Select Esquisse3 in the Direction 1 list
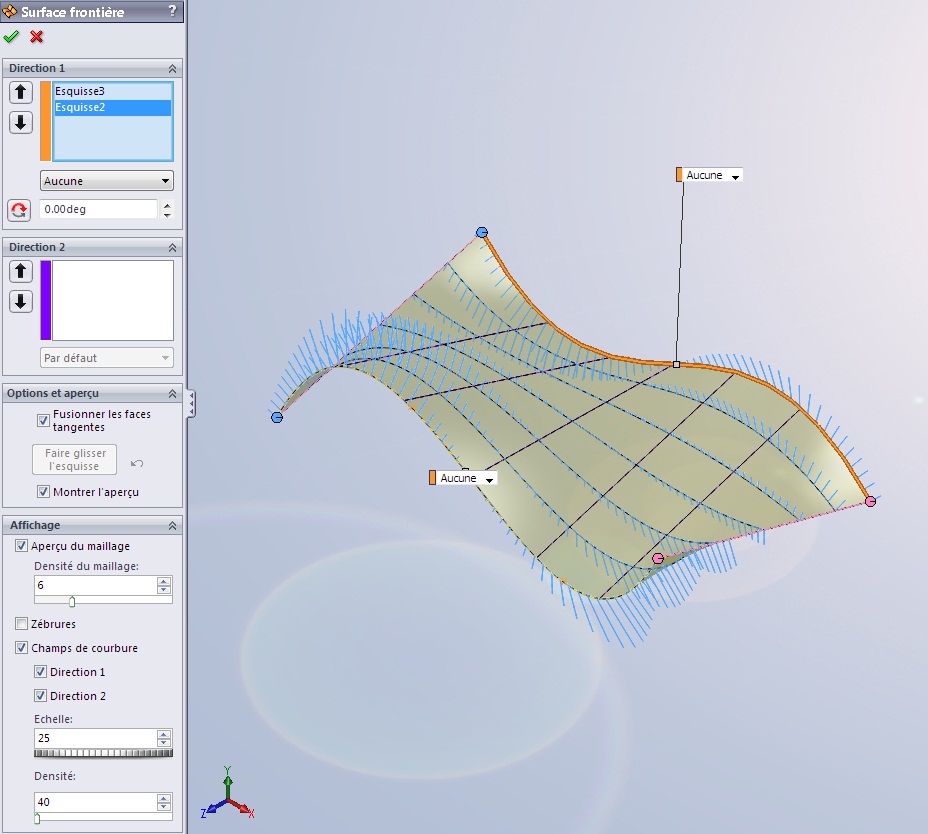 (80, 92)
